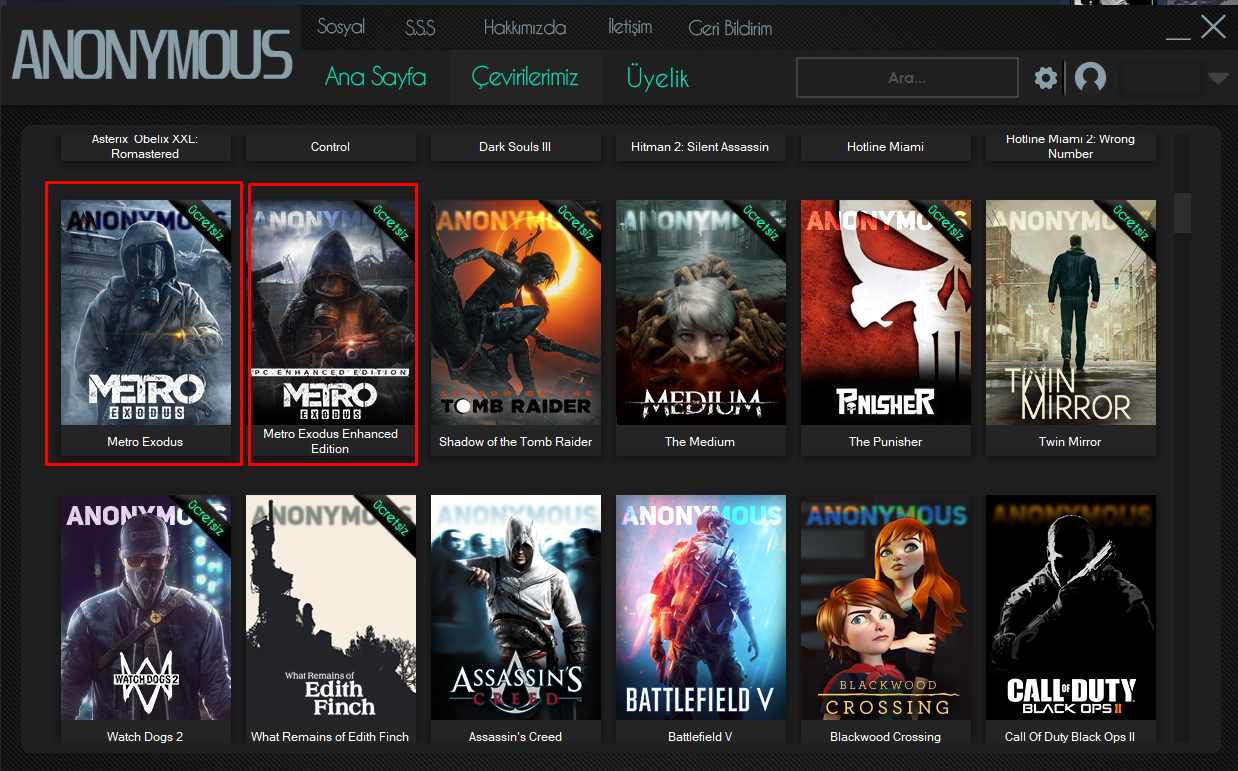
Task: Select the Metro Exodus cover art
Action: click(146, 313)
